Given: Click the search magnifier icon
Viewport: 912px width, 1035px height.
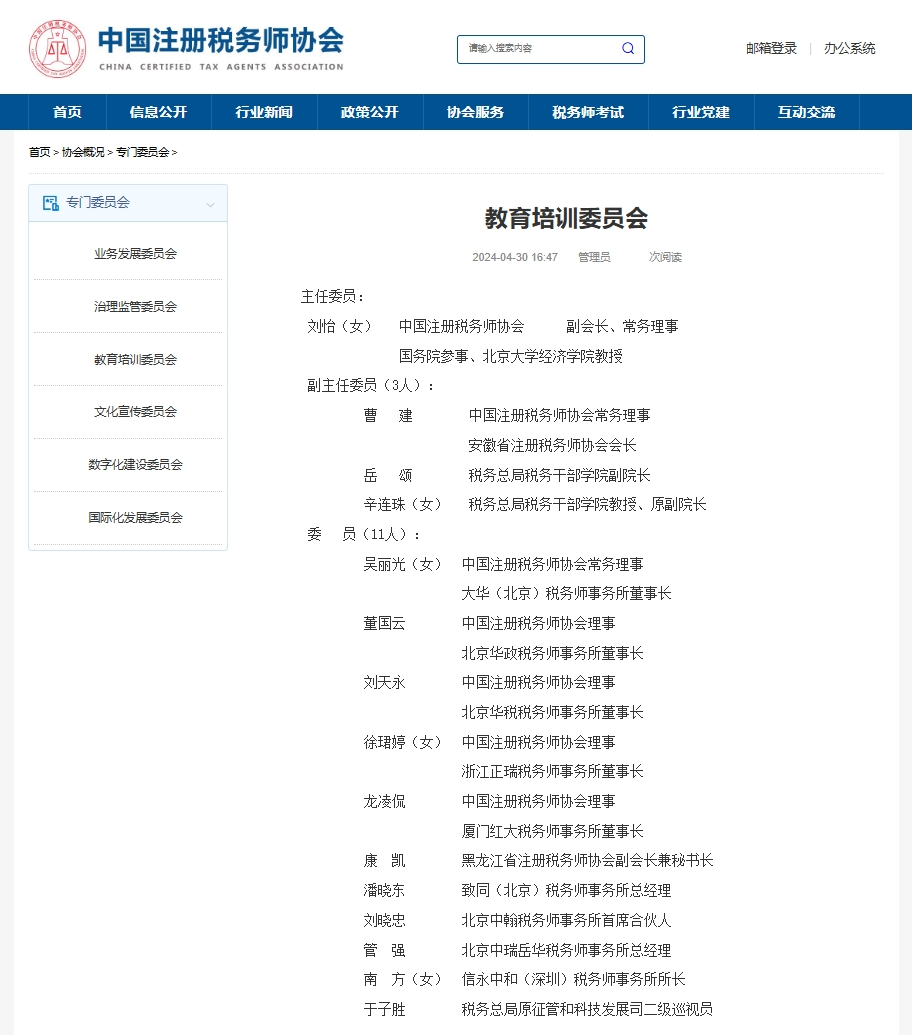Looking at the screenshot, I should click(x=628, y=48).
